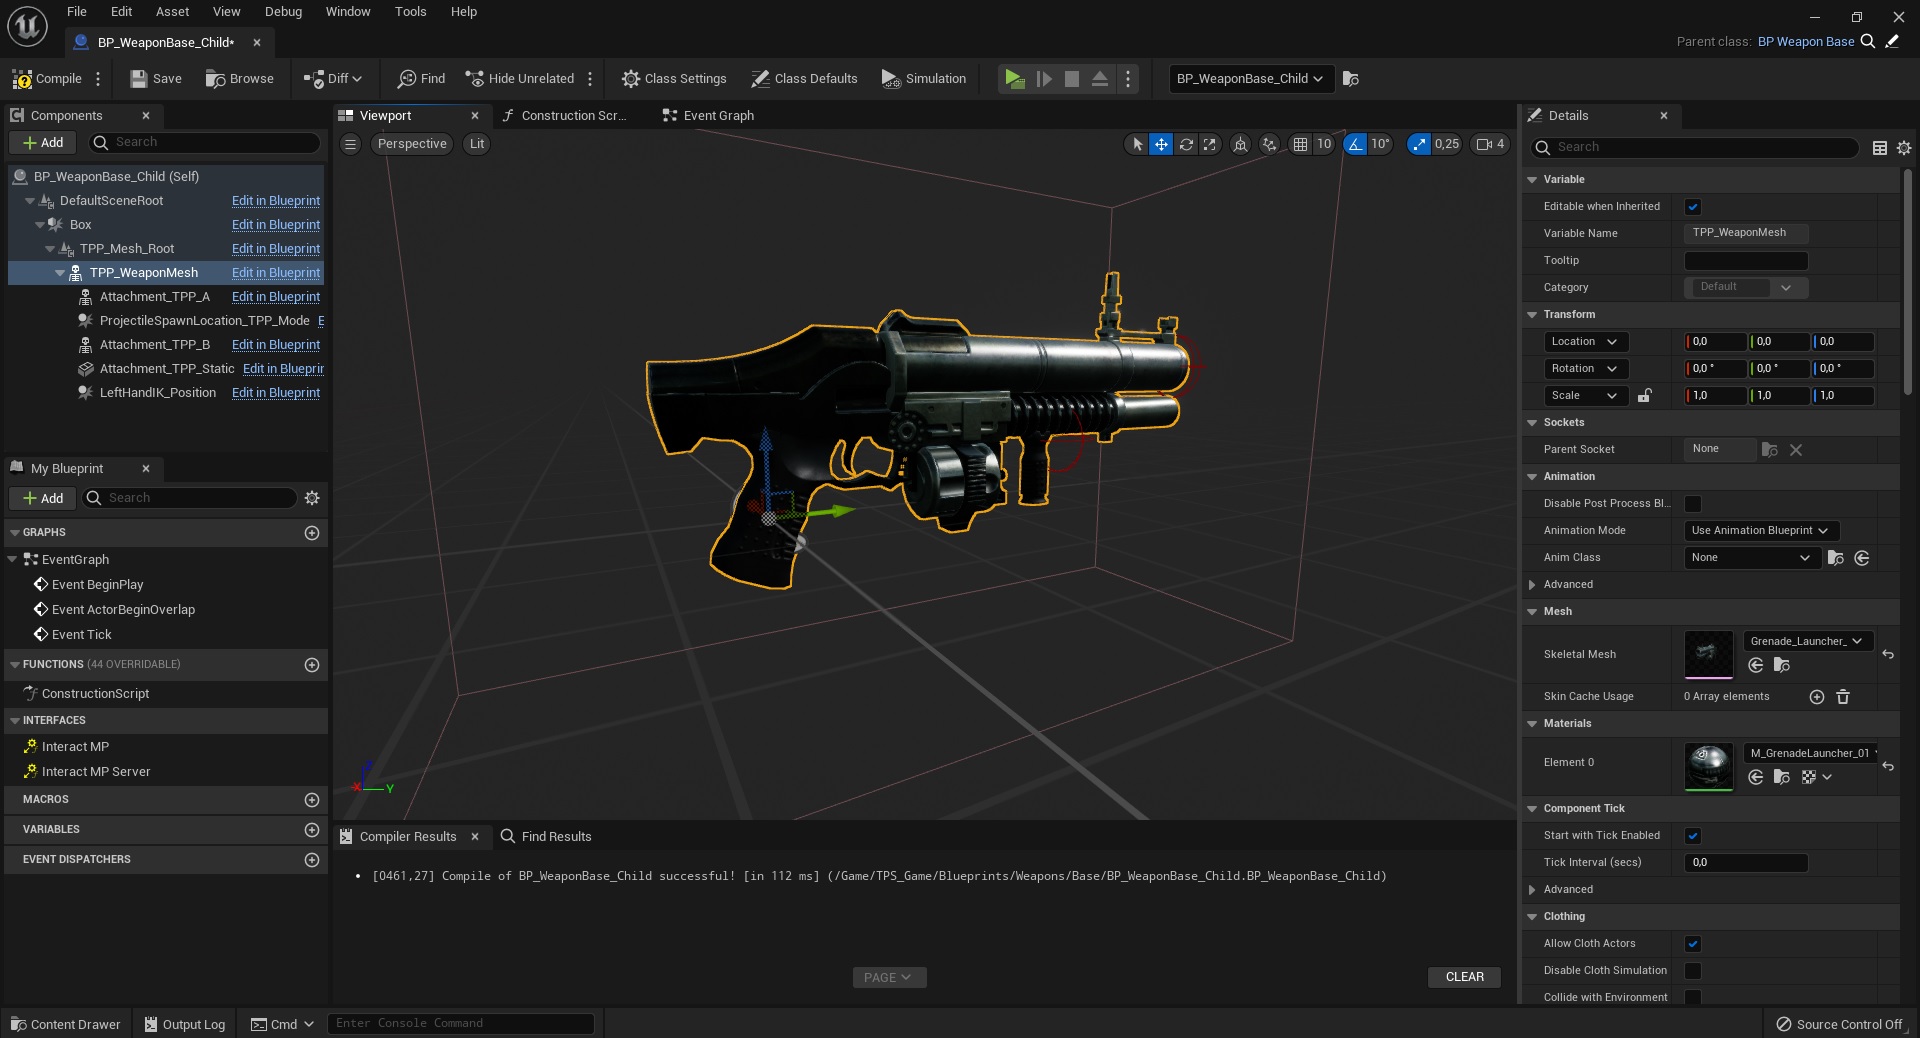
Task: Click the Compile blueprint icon
Action: [23, 79]
